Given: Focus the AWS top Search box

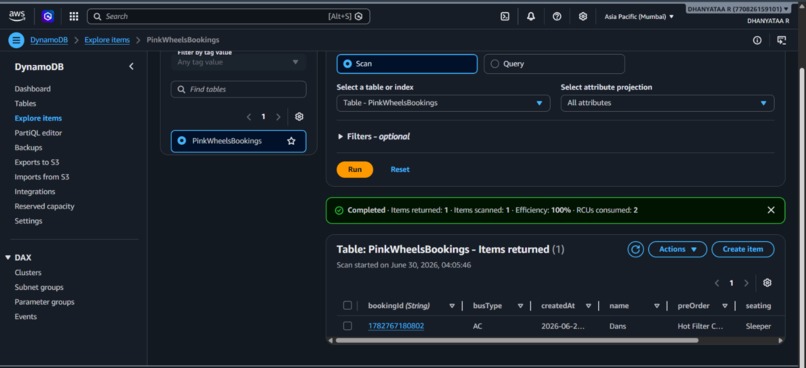Looking at the screenshot, I should [x=228, y=16].
